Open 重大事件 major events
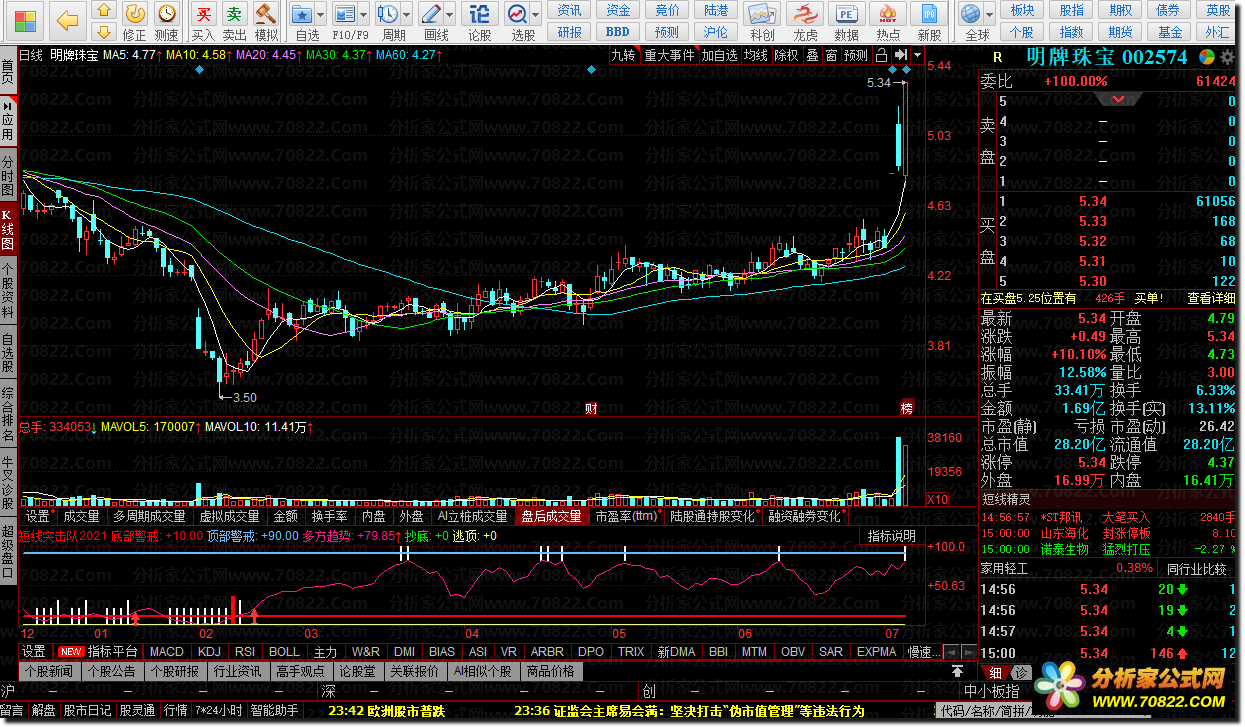The width and height of the screenshot is (1245, 727). coord(668,55)
